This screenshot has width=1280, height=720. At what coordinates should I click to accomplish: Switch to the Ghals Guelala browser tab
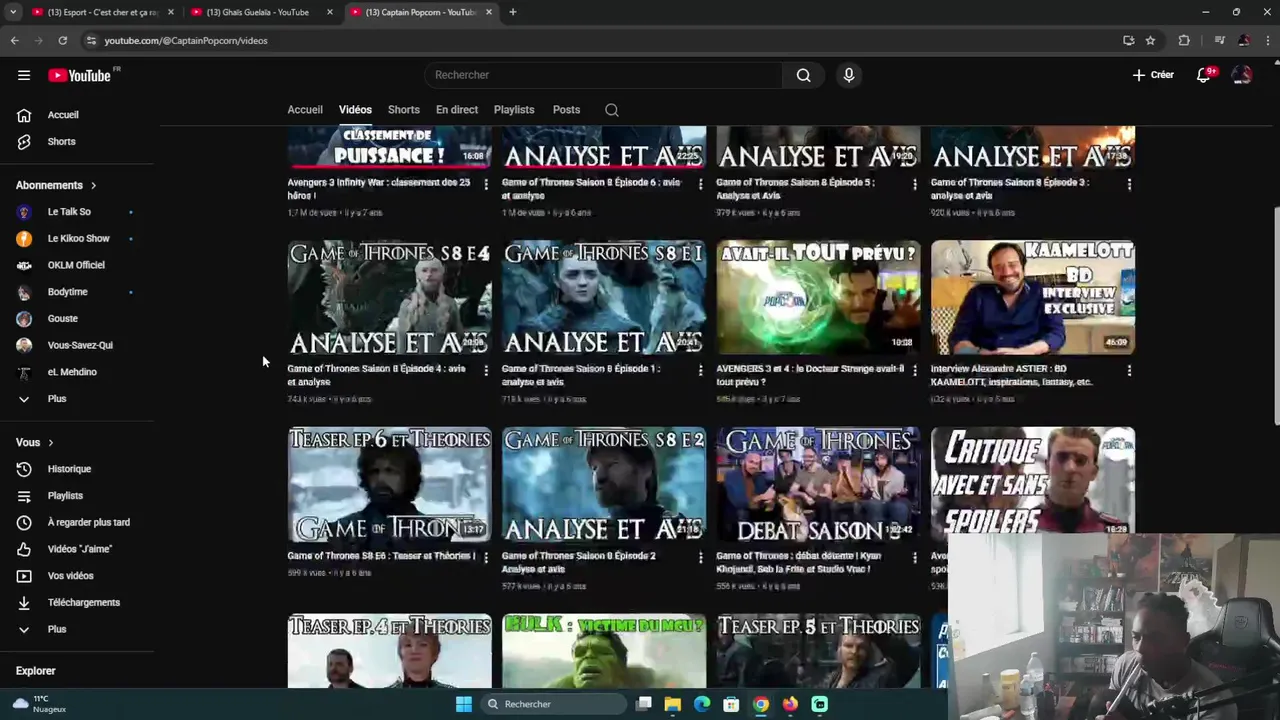261,12
